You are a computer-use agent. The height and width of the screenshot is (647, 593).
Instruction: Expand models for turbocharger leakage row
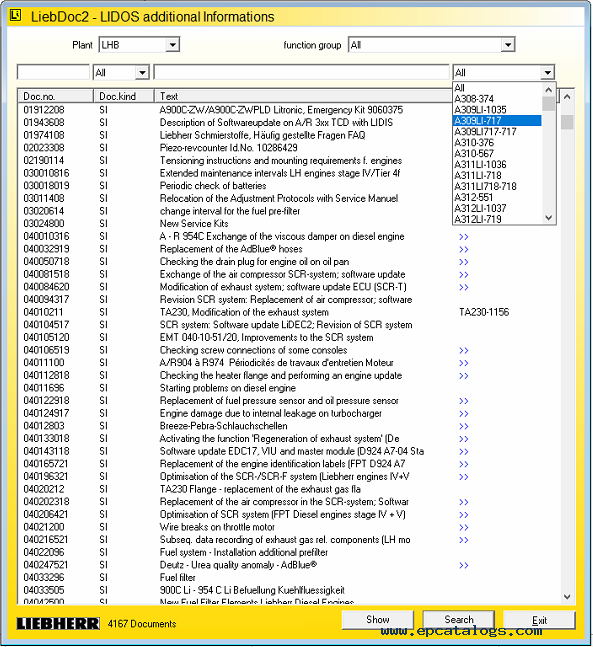[464, 413]
